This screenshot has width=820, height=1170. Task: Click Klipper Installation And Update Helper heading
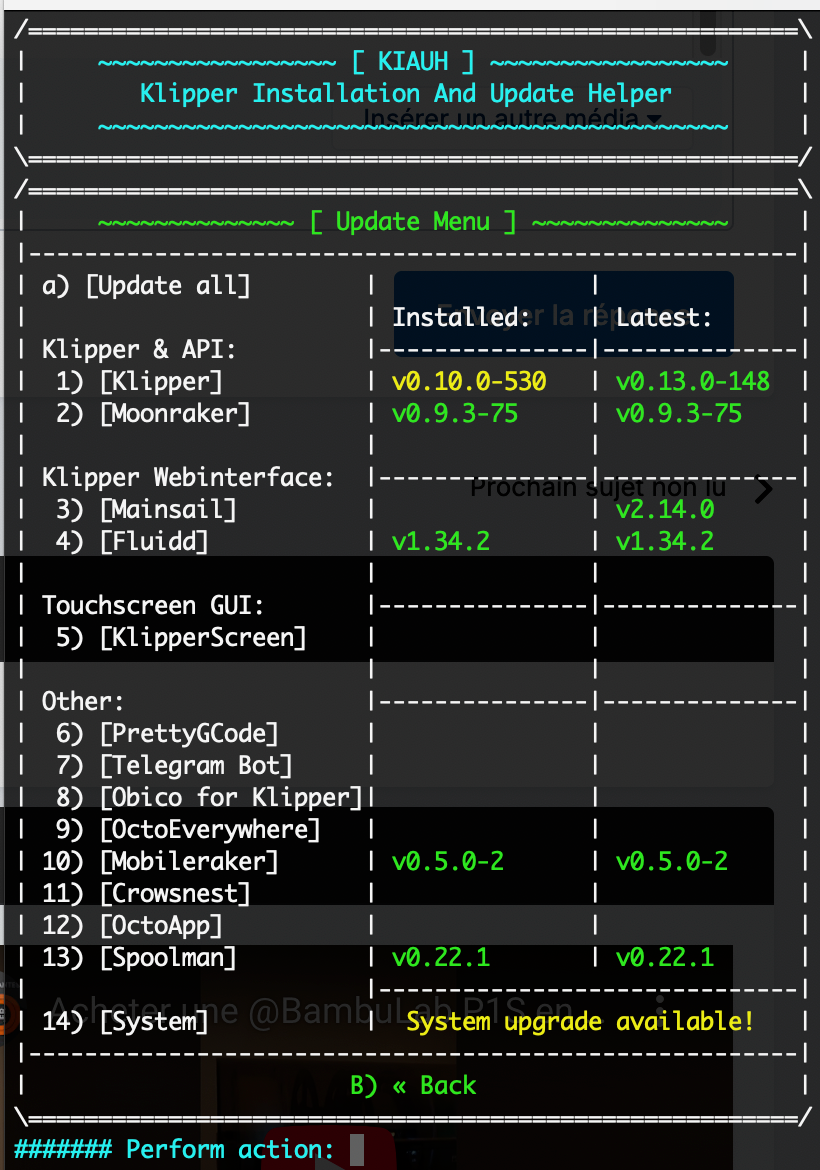(x=406, y=93)
